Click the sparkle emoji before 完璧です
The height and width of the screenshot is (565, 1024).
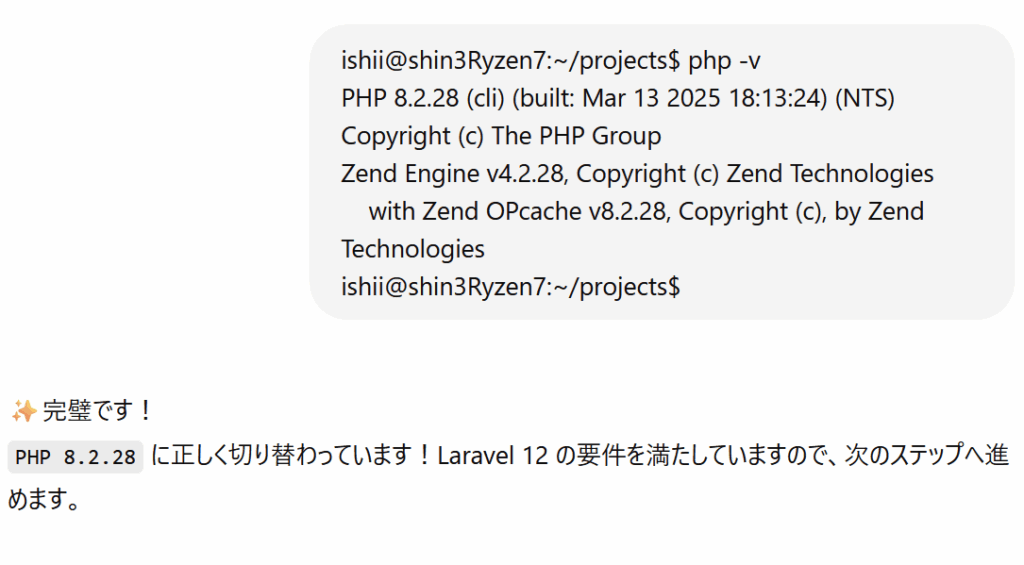pos(24,411)
